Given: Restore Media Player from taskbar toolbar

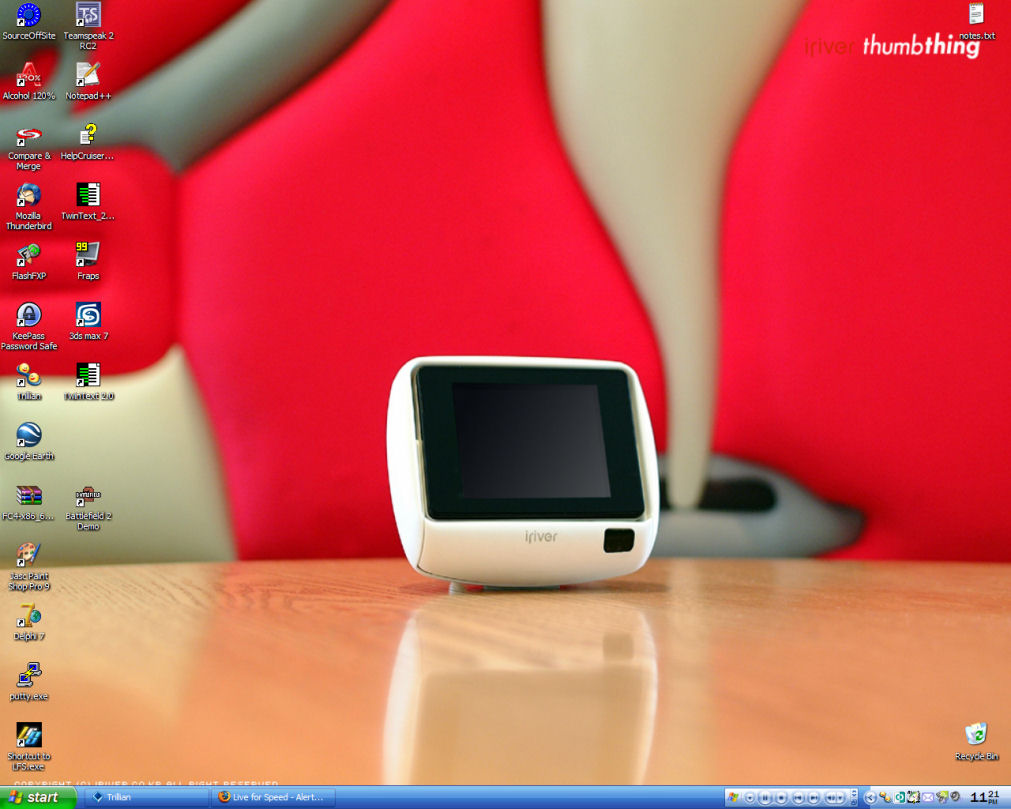Looking at the screenshot, I should point(854,803).
